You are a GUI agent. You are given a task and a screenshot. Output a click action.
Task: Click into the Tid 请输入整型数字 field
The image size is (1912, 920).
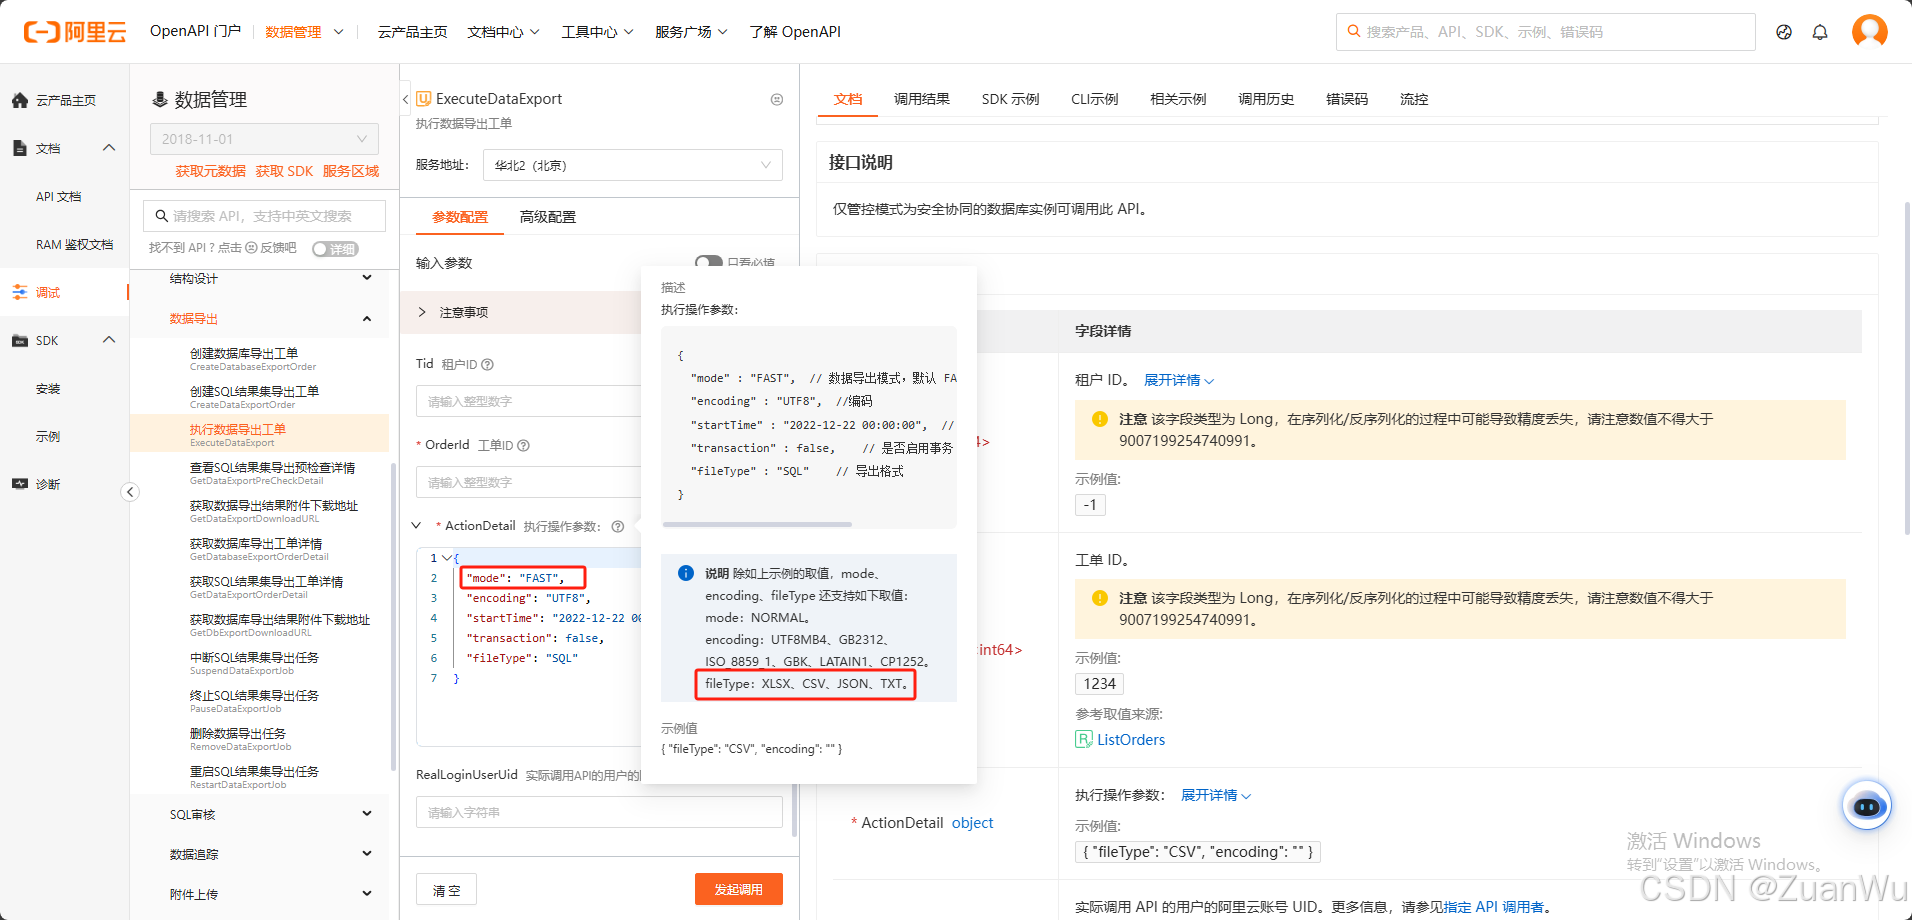pyautogui.click(x=528, y=401)
